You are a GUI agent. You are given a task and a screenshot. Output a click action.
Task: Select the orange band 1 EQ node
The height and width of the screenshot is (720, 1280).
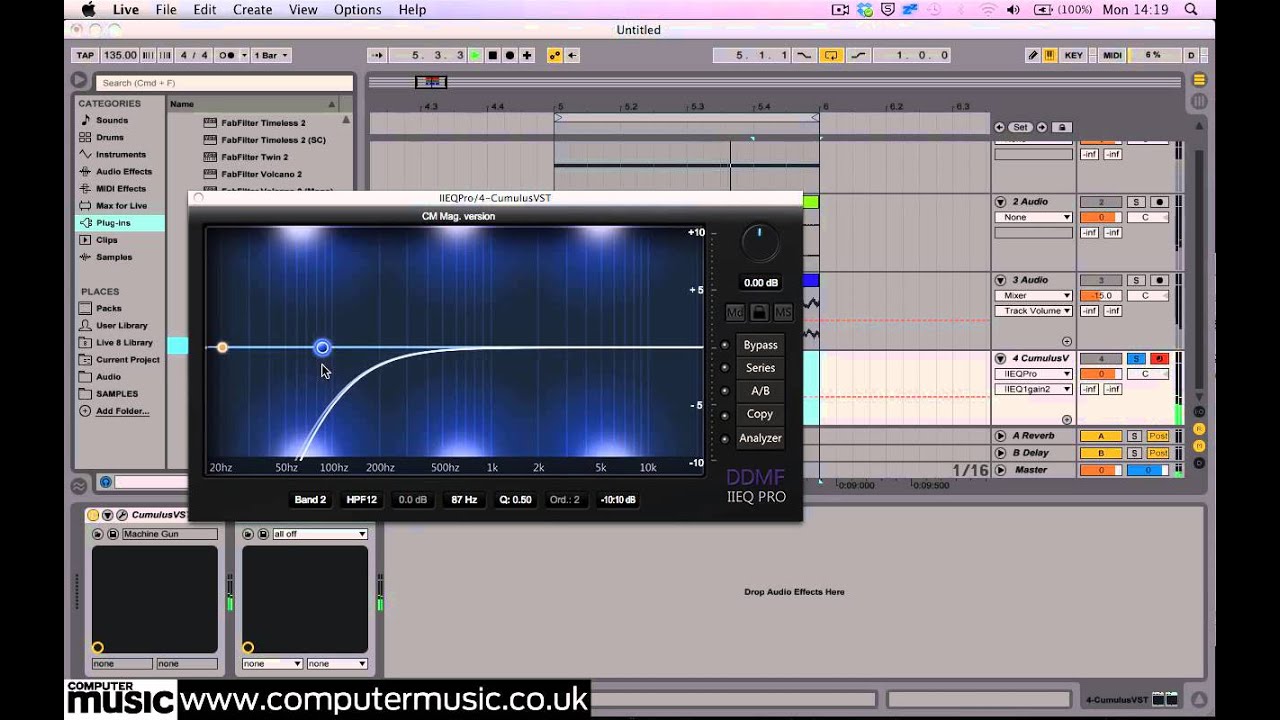click(222, 347)
